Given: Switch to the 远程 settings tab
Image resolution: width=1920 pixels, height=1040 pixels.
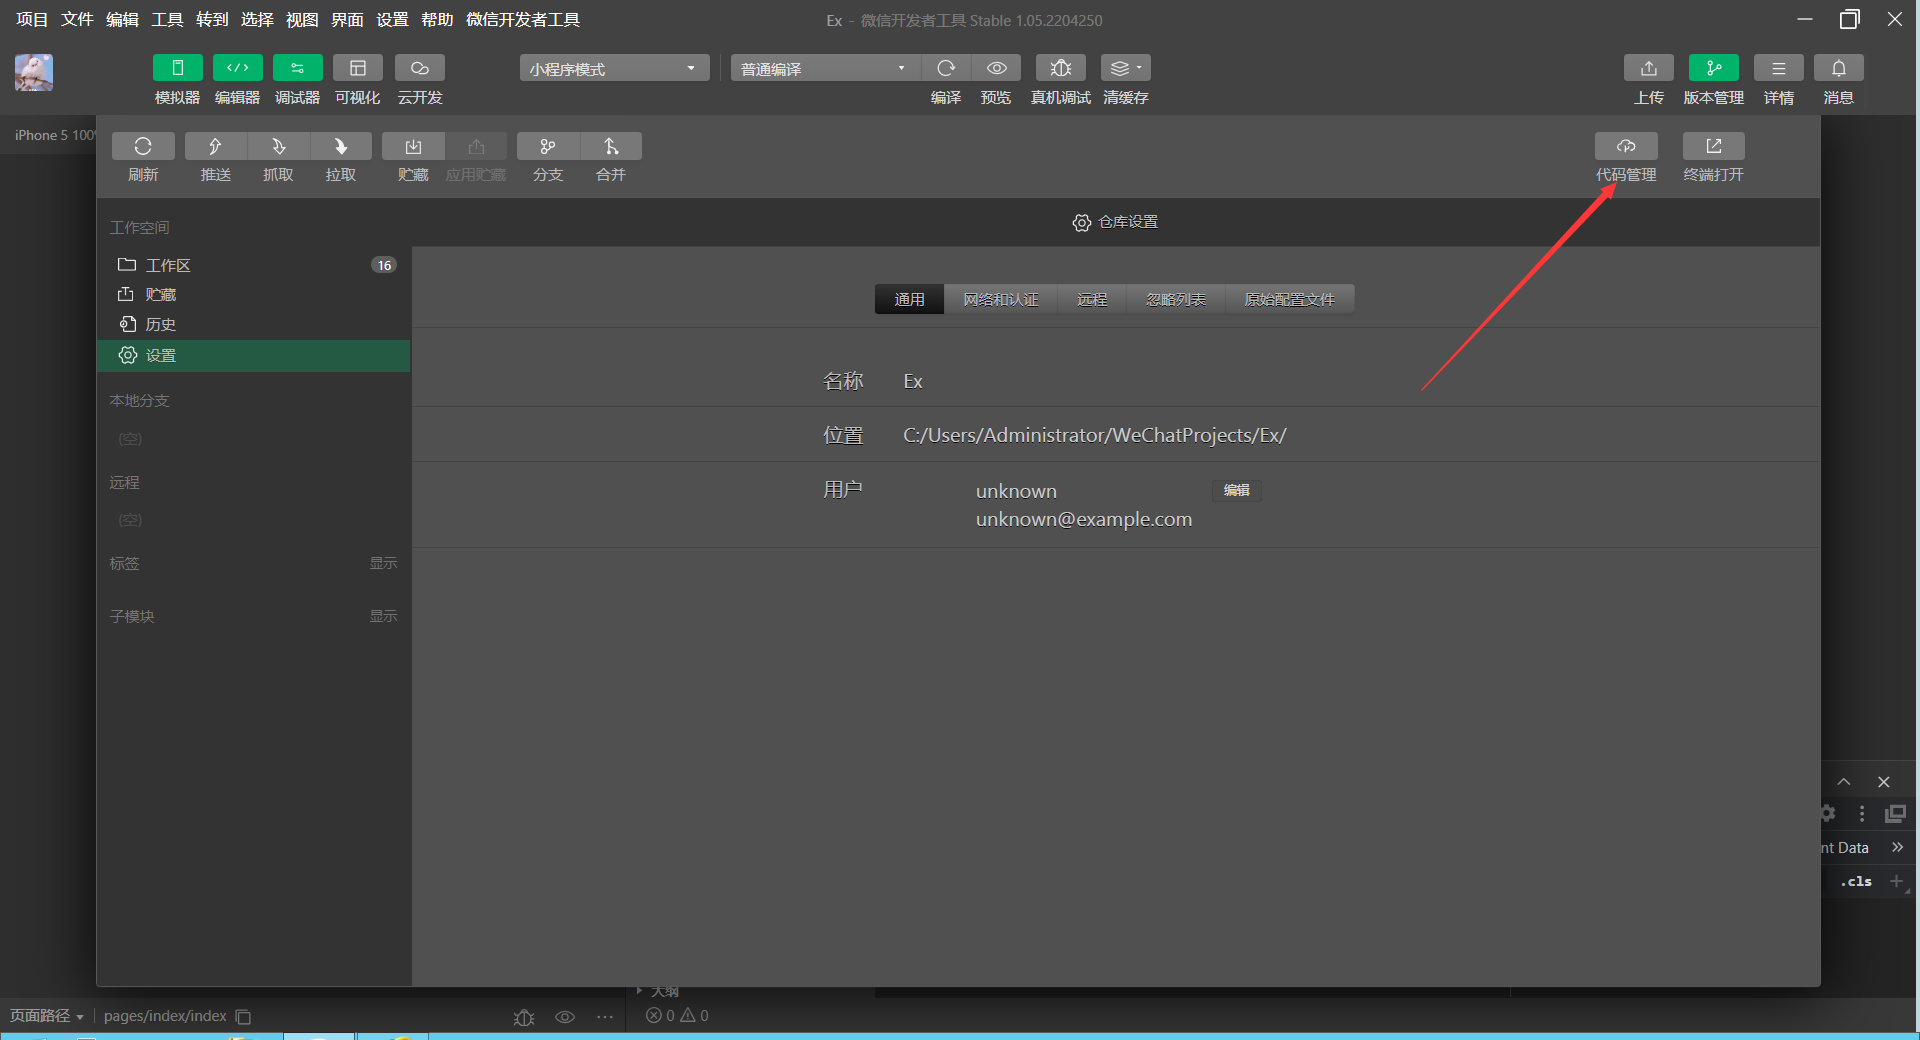Looking at the screenshot, I should click(1092, 299).
